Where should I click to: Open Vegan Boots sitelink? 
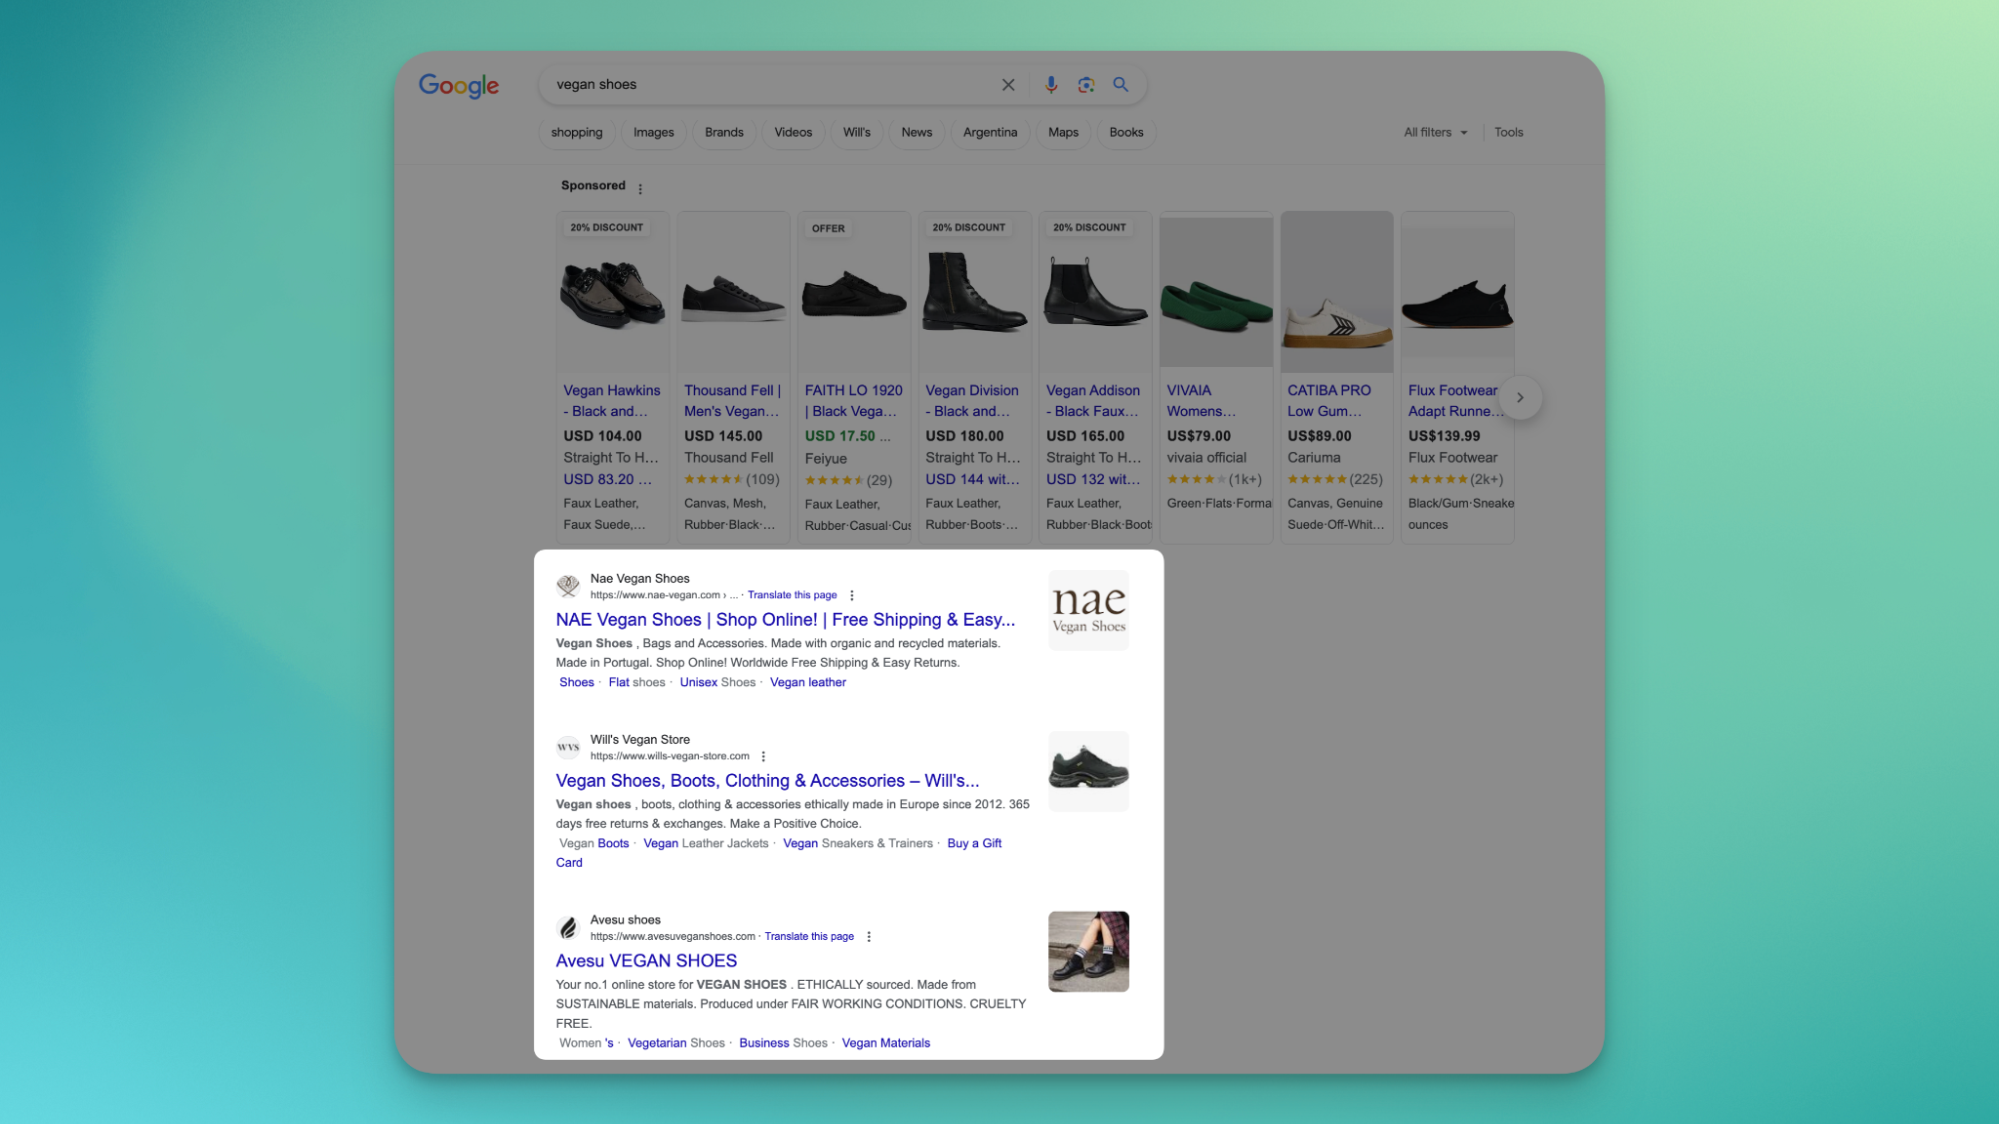tap(594, 844)
